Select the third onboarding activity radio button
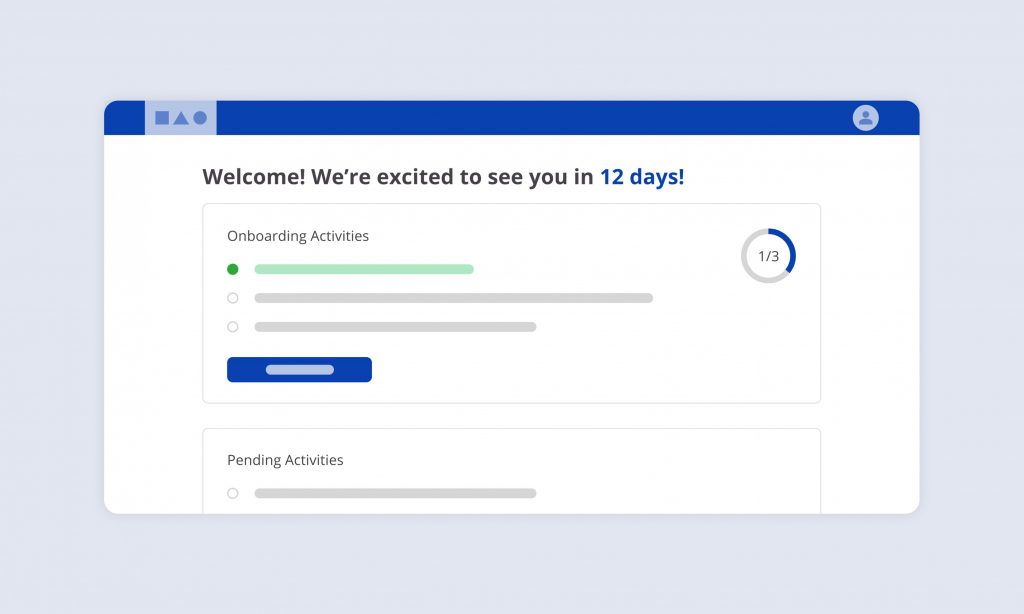Image resolution: width=1024 pixels, height=614 pixels. coord(233,327)
